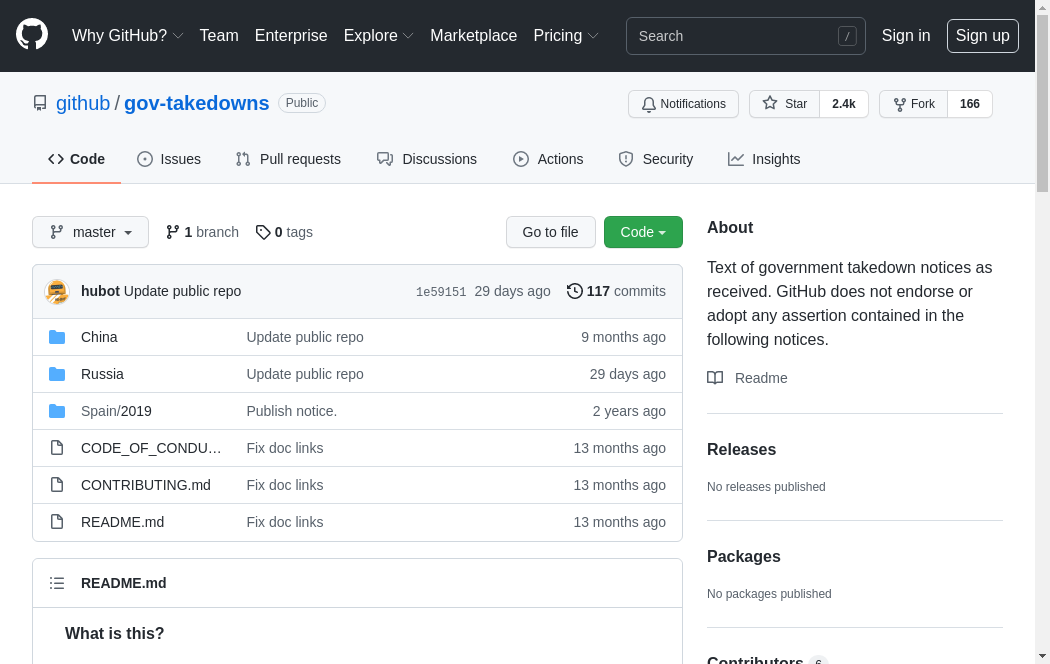Image resolution: width=1050 pixels, height=664 pixels.
Task: Switch to the Code tab
Action: [76, 159]
